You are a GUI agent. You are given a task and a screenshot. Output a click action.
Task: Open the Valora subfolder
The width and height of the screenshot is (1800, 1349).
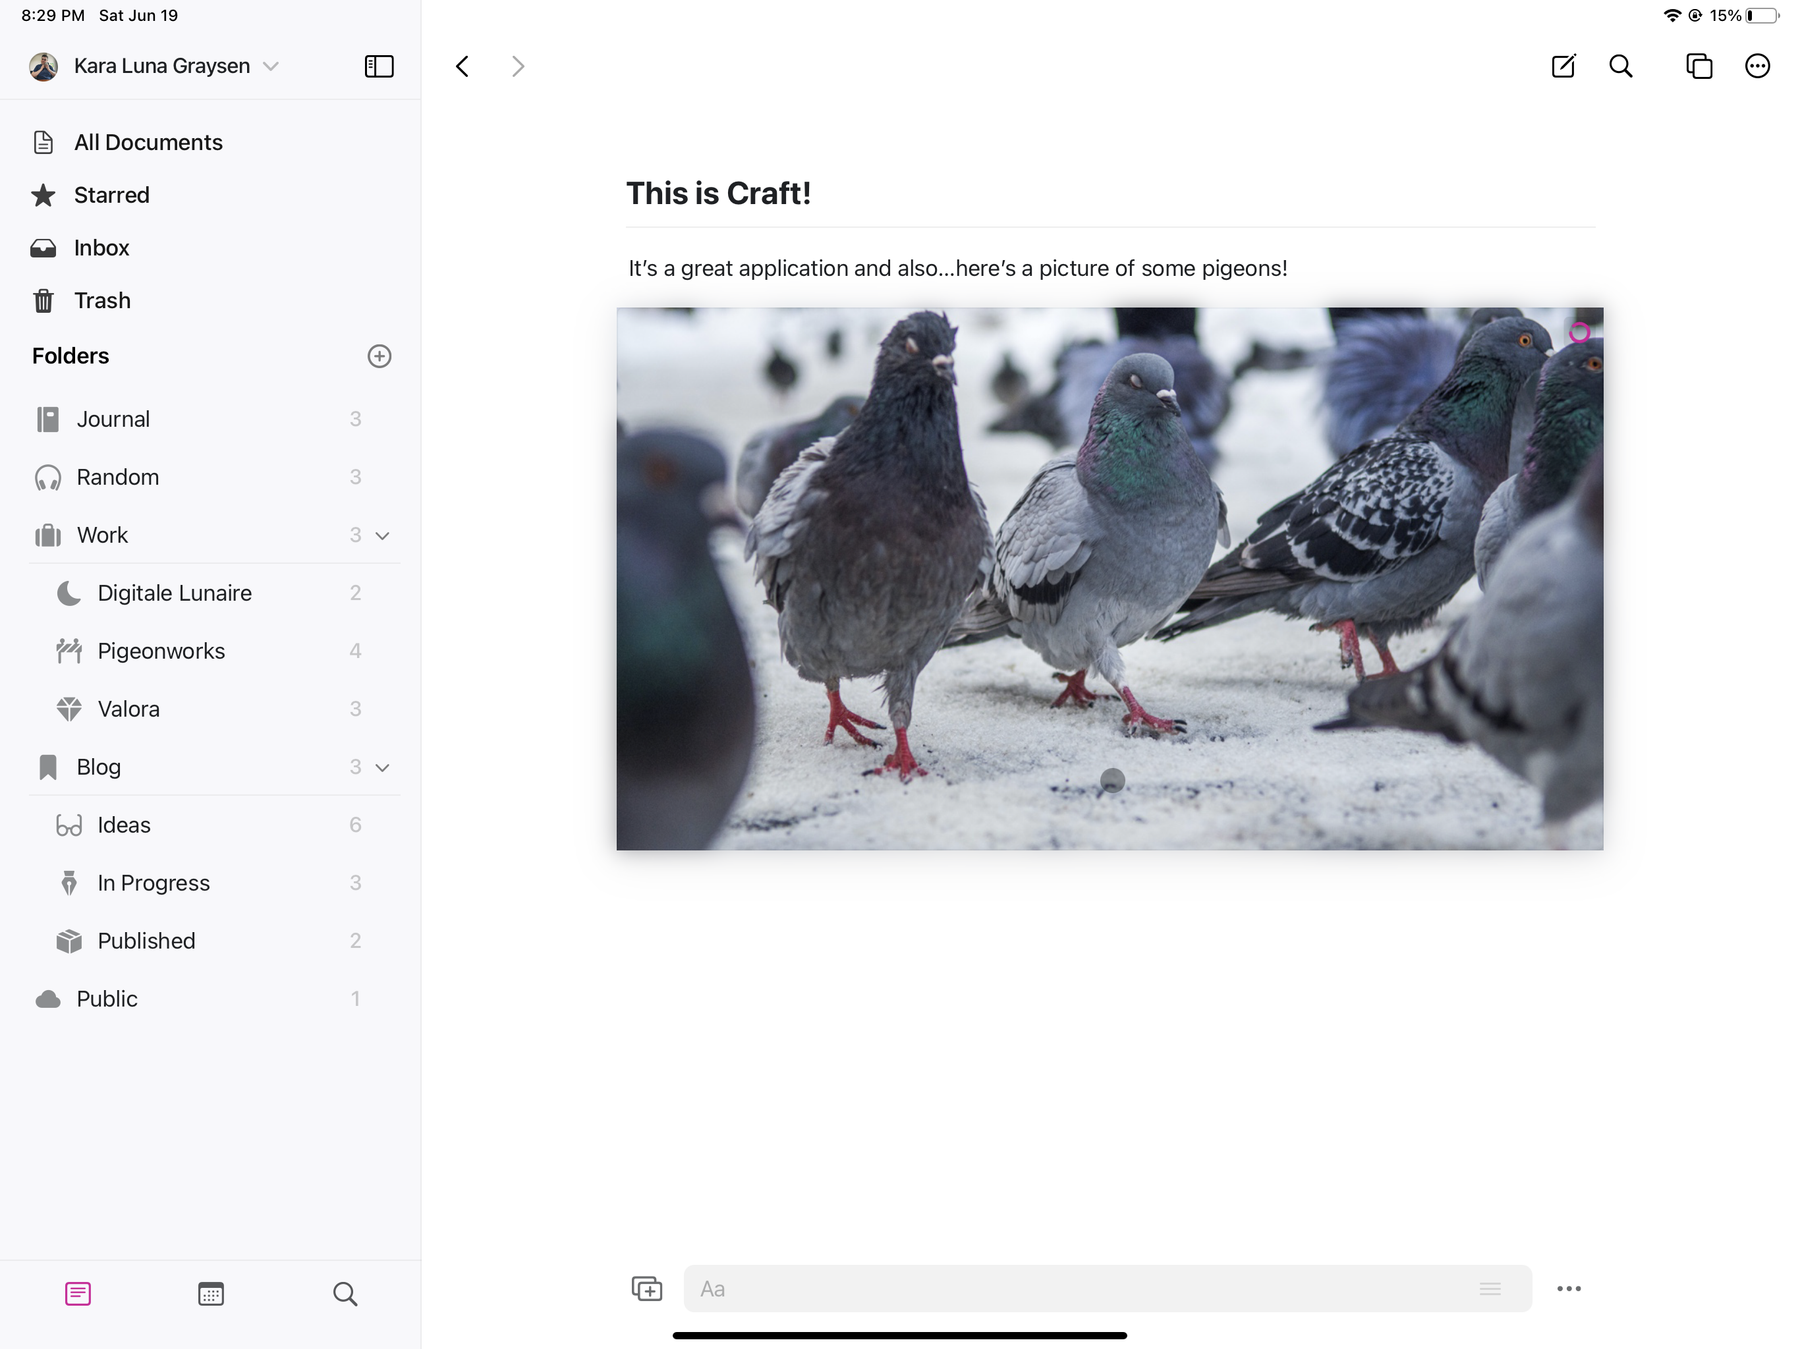point(210,709)
